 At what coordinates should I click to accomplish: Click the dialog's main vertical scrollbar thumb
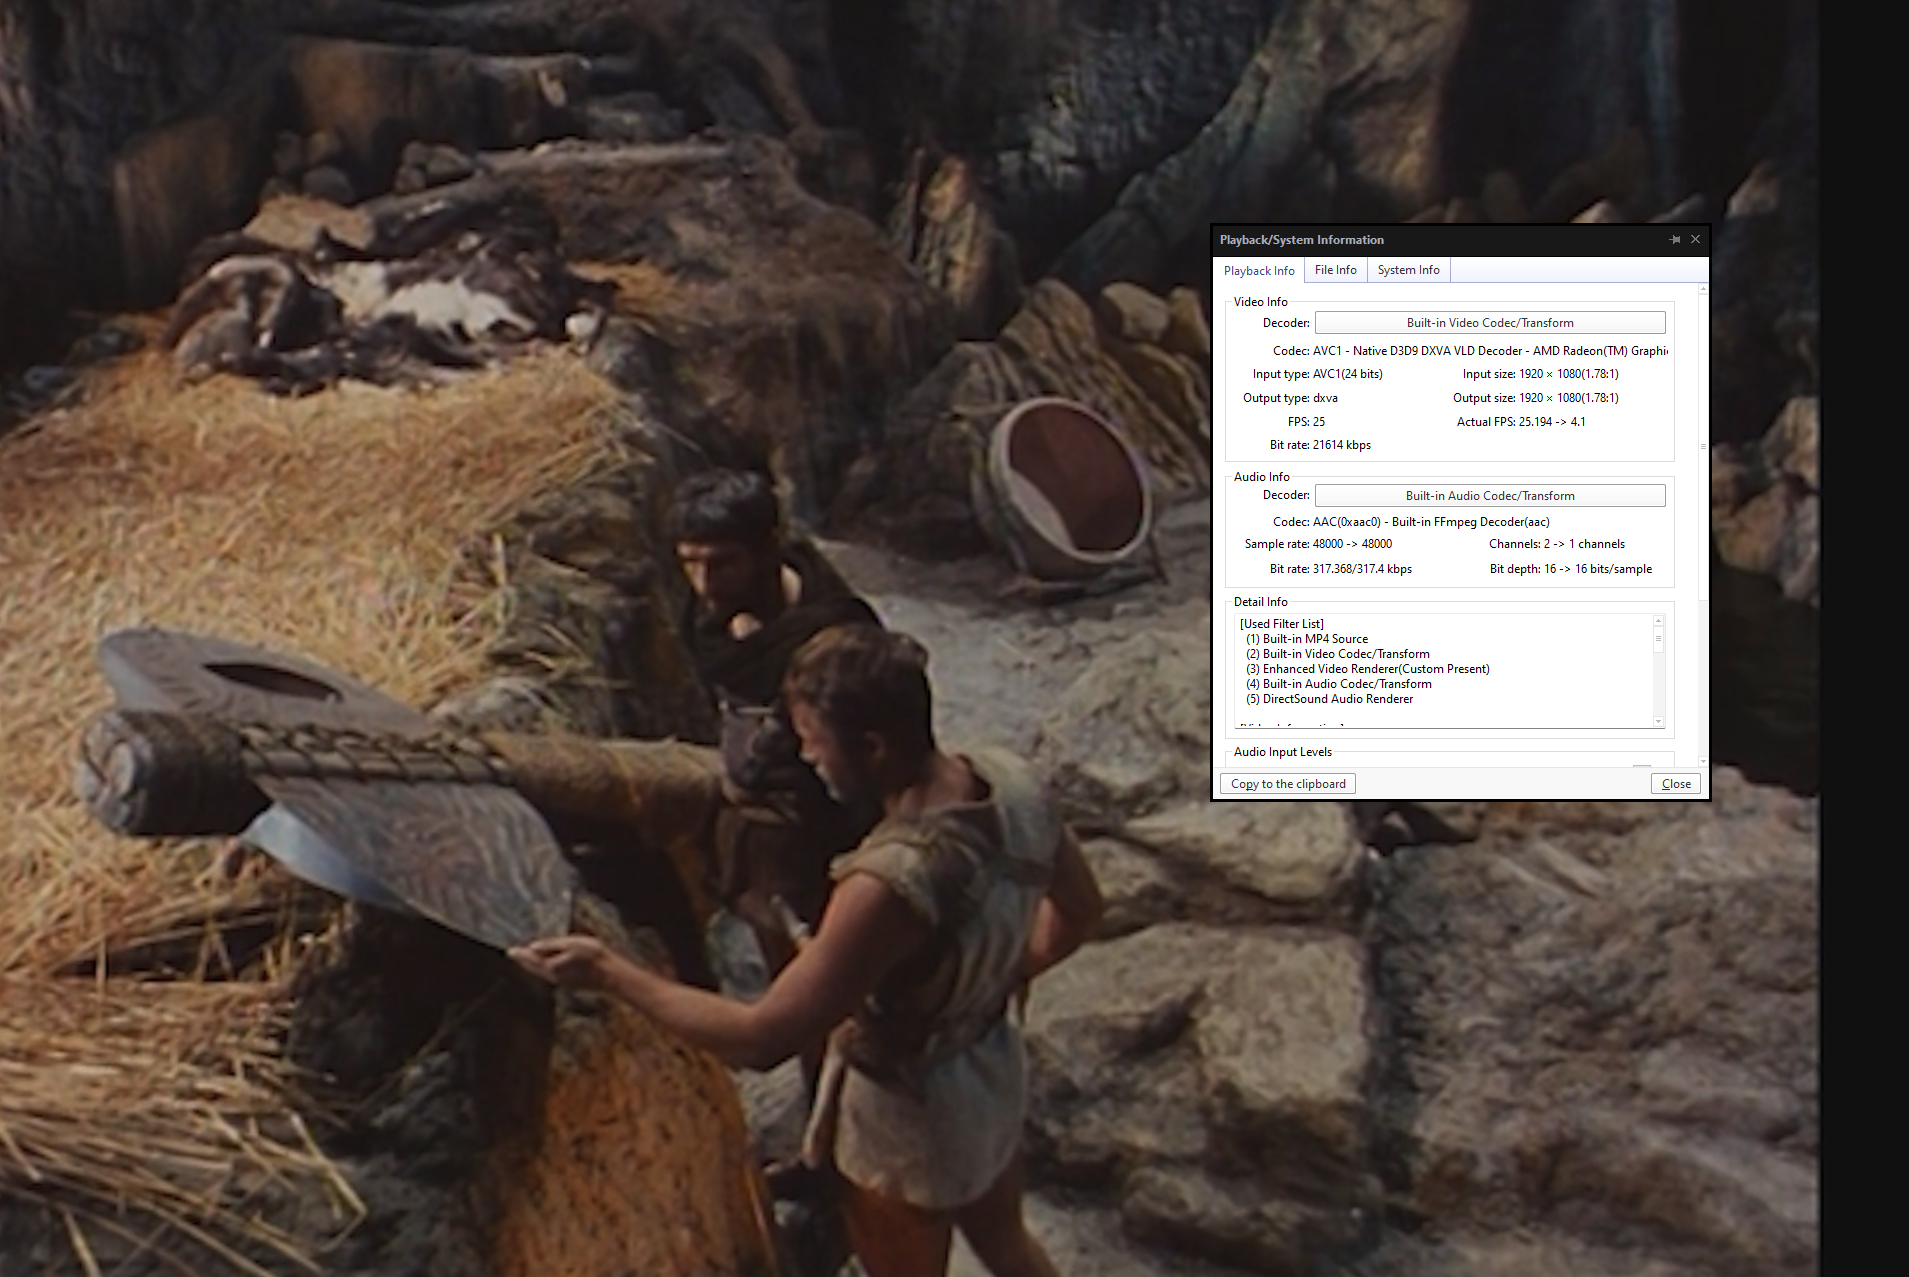coord(1703,446)
